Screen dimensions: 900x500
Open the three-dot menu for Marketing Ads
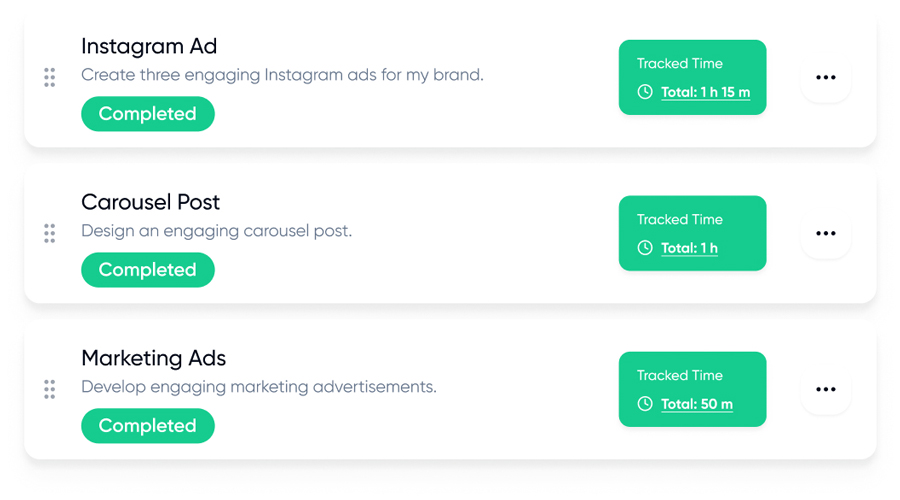[x=825, y=389]
